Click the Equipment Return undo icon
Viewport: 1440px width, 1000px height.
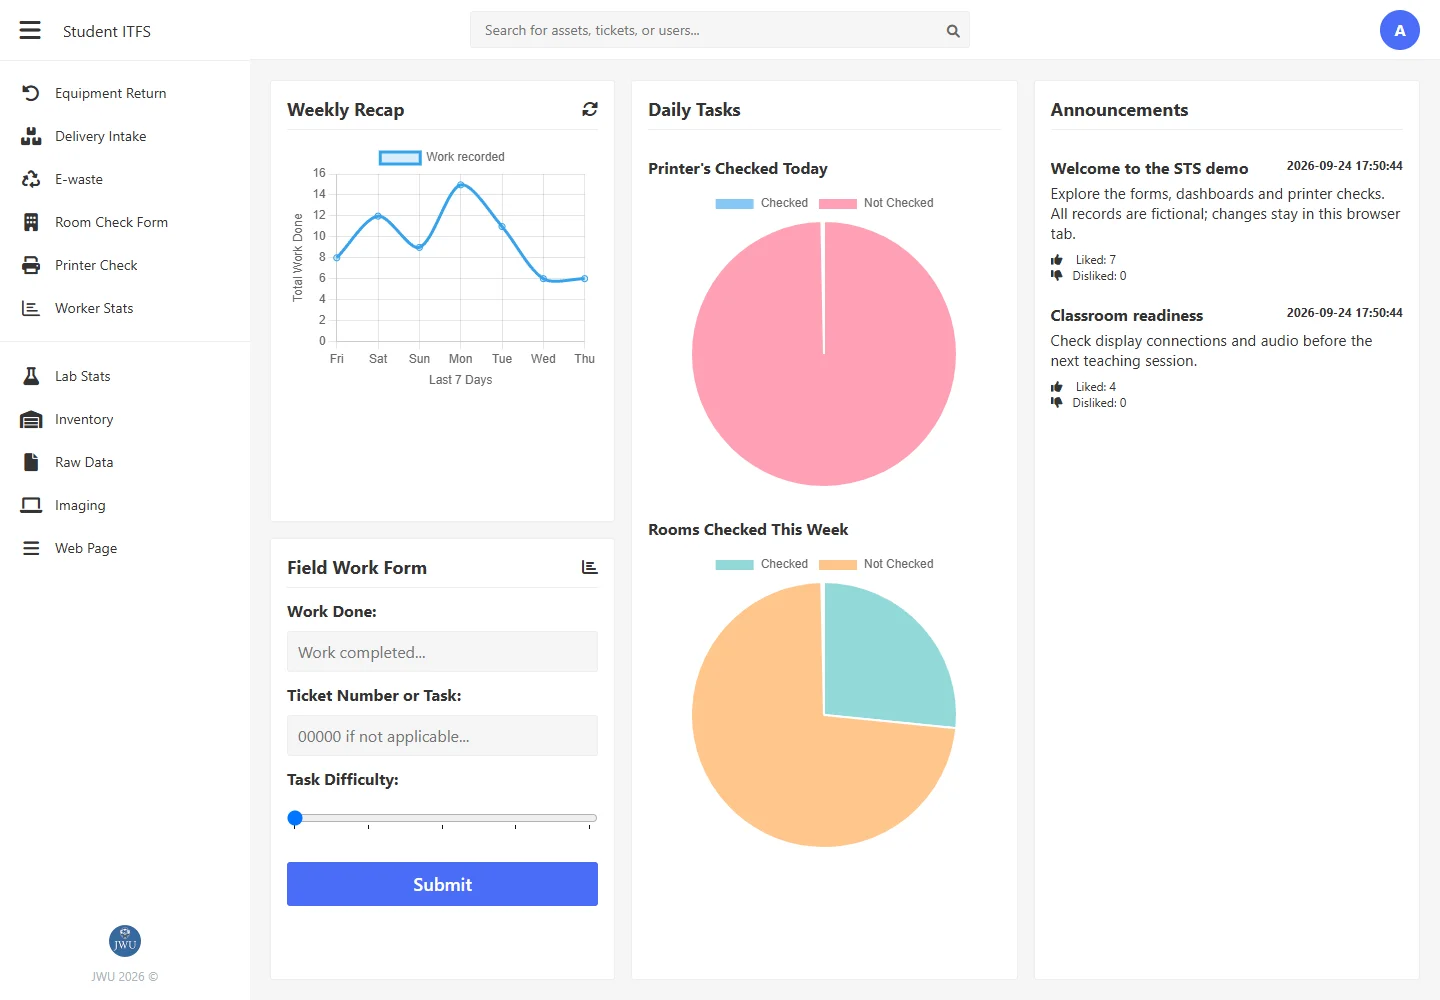tap(31, 93)
